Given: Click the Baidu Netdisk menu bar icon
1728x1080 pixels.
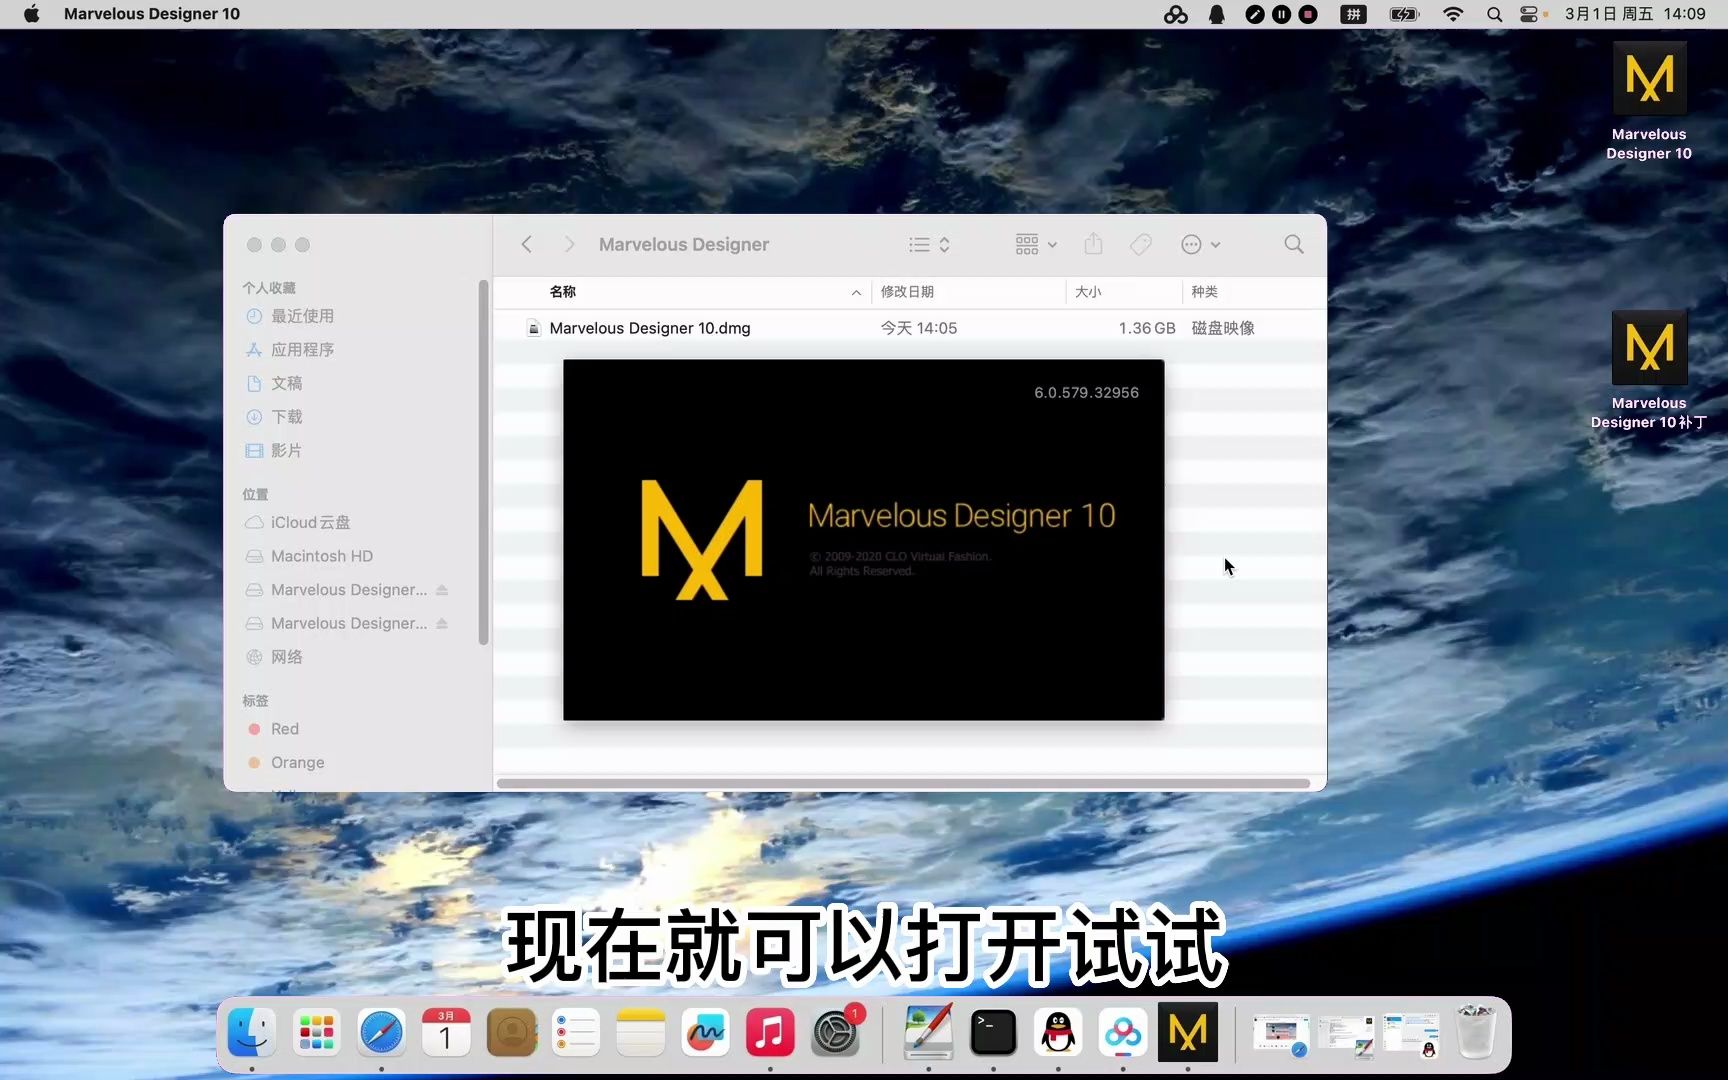Looking at the screenshot, I should 1176,14.
